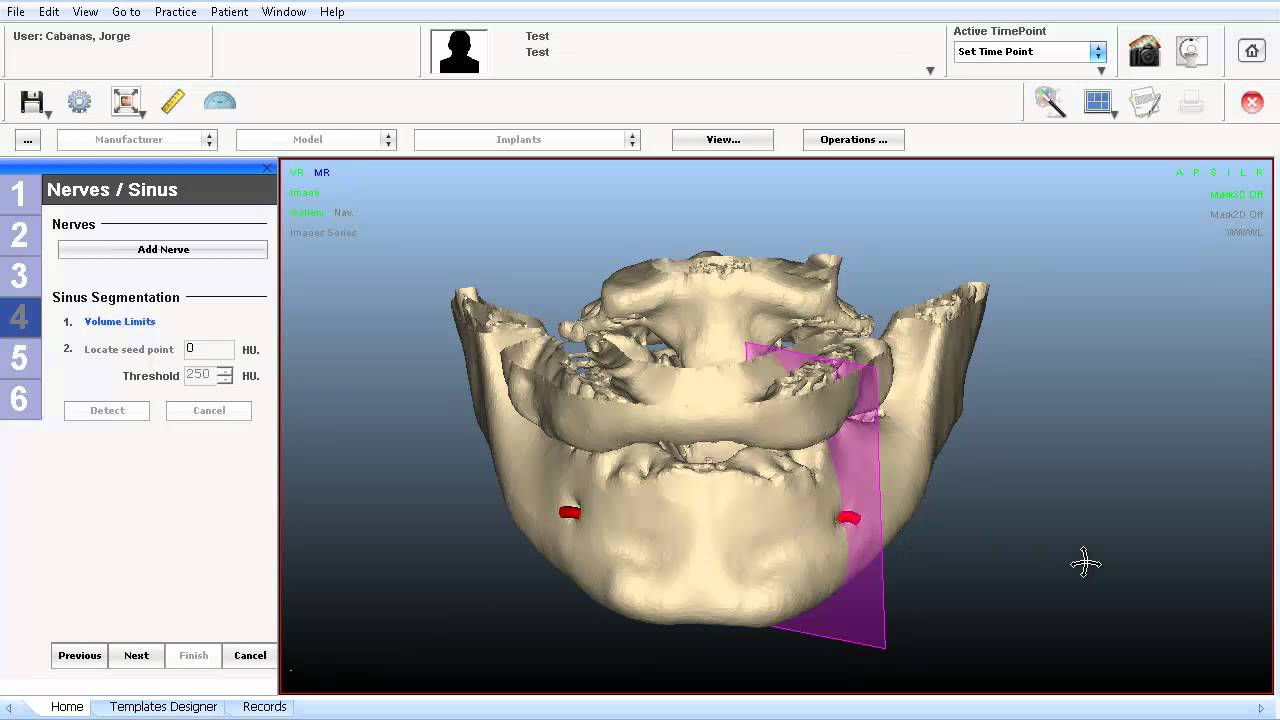Viewport: 1280px width, 720px height.
Task: Click the magic wand wizard icon
Action: (x=1050, y=102)
